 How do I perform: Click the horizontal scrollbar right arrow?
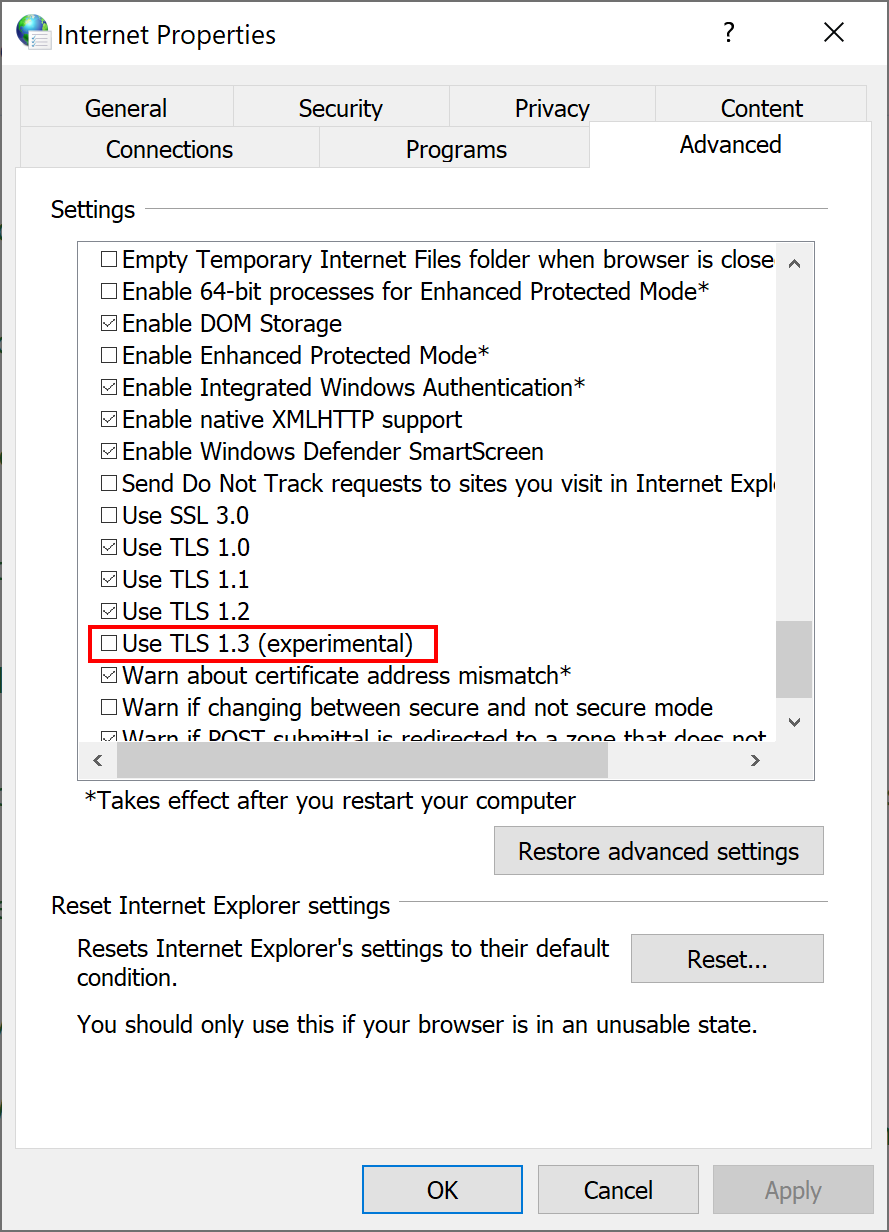[755, 759]
